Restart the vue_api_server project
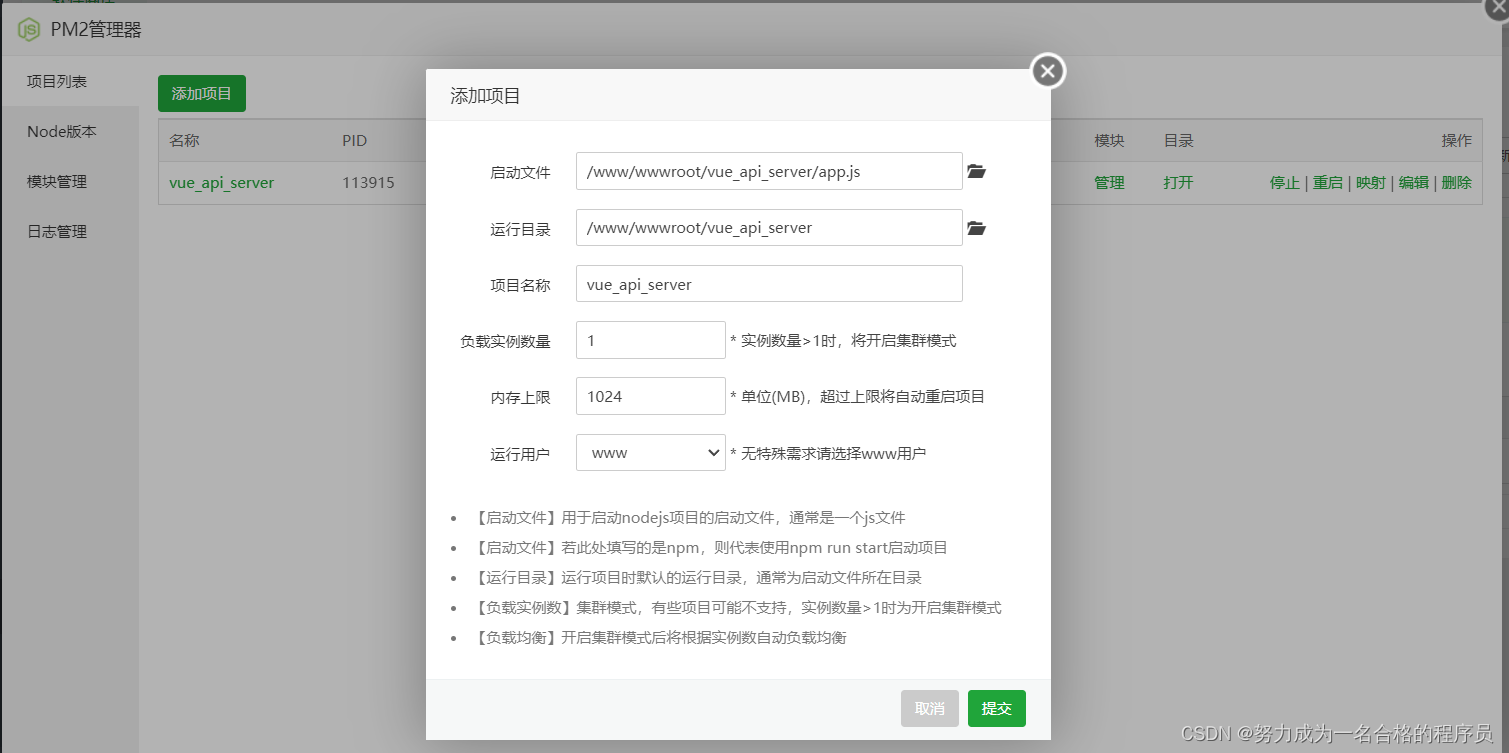This screenshot has width=1509, height=753. [1328, 183]
